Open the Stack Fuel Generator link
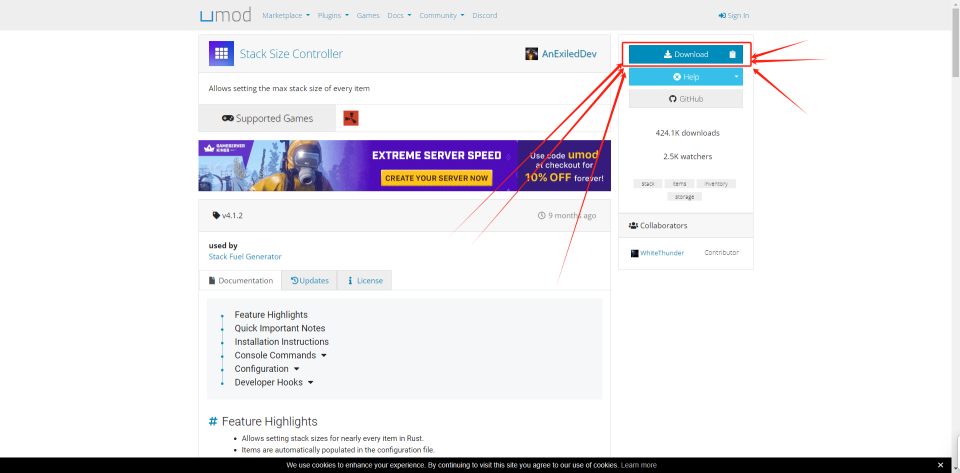The width and height of the screenshot is (960, 473). click(245, 256)
